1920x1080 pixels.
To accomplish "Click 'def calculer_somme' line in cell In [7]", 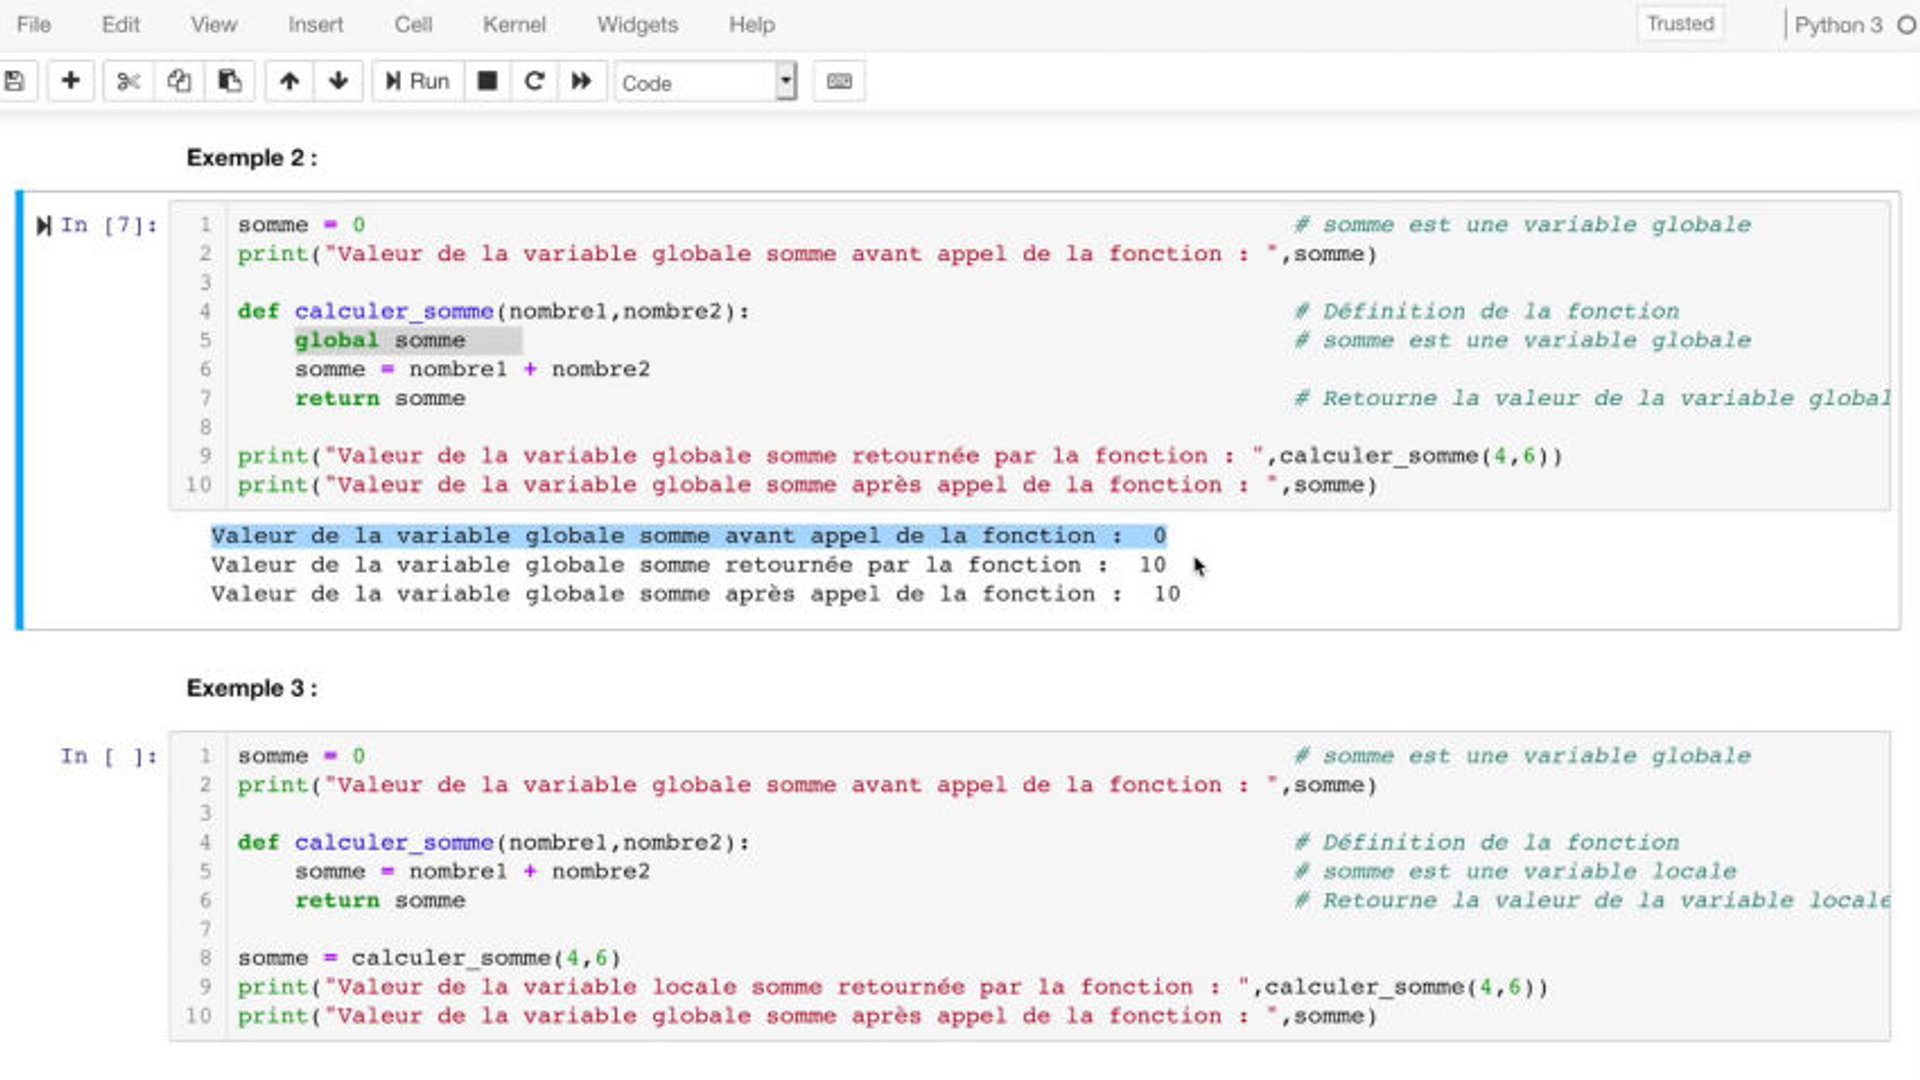I will 493,312.
